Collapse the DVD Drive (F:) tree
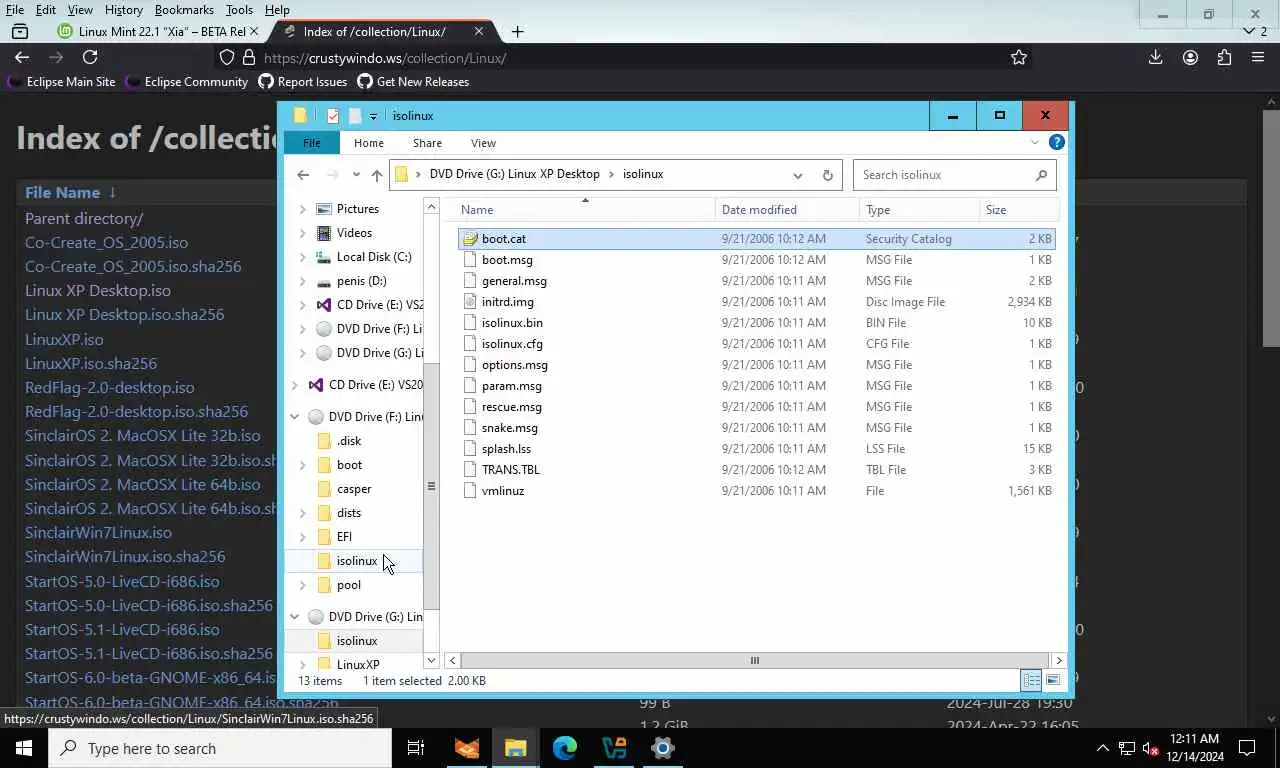The width and height of the screenshot is (1280, 768). 295,417
